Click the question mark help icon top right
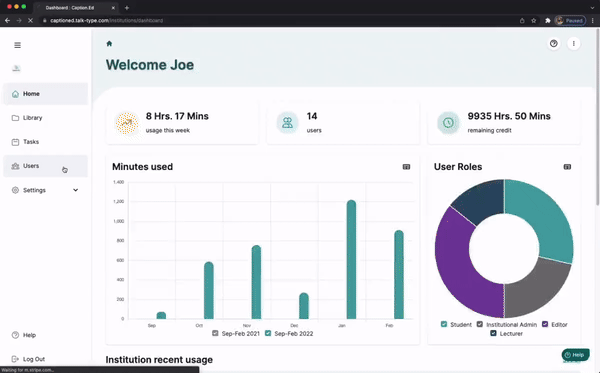 click(x=553, y=44)
